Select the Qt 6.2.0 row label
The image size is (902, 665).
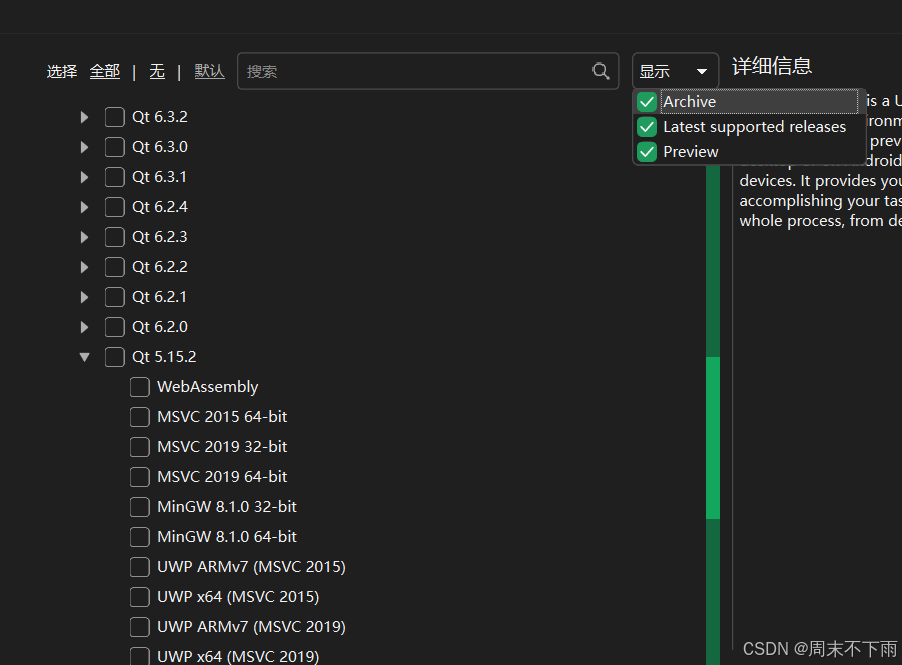click(160, 327)
